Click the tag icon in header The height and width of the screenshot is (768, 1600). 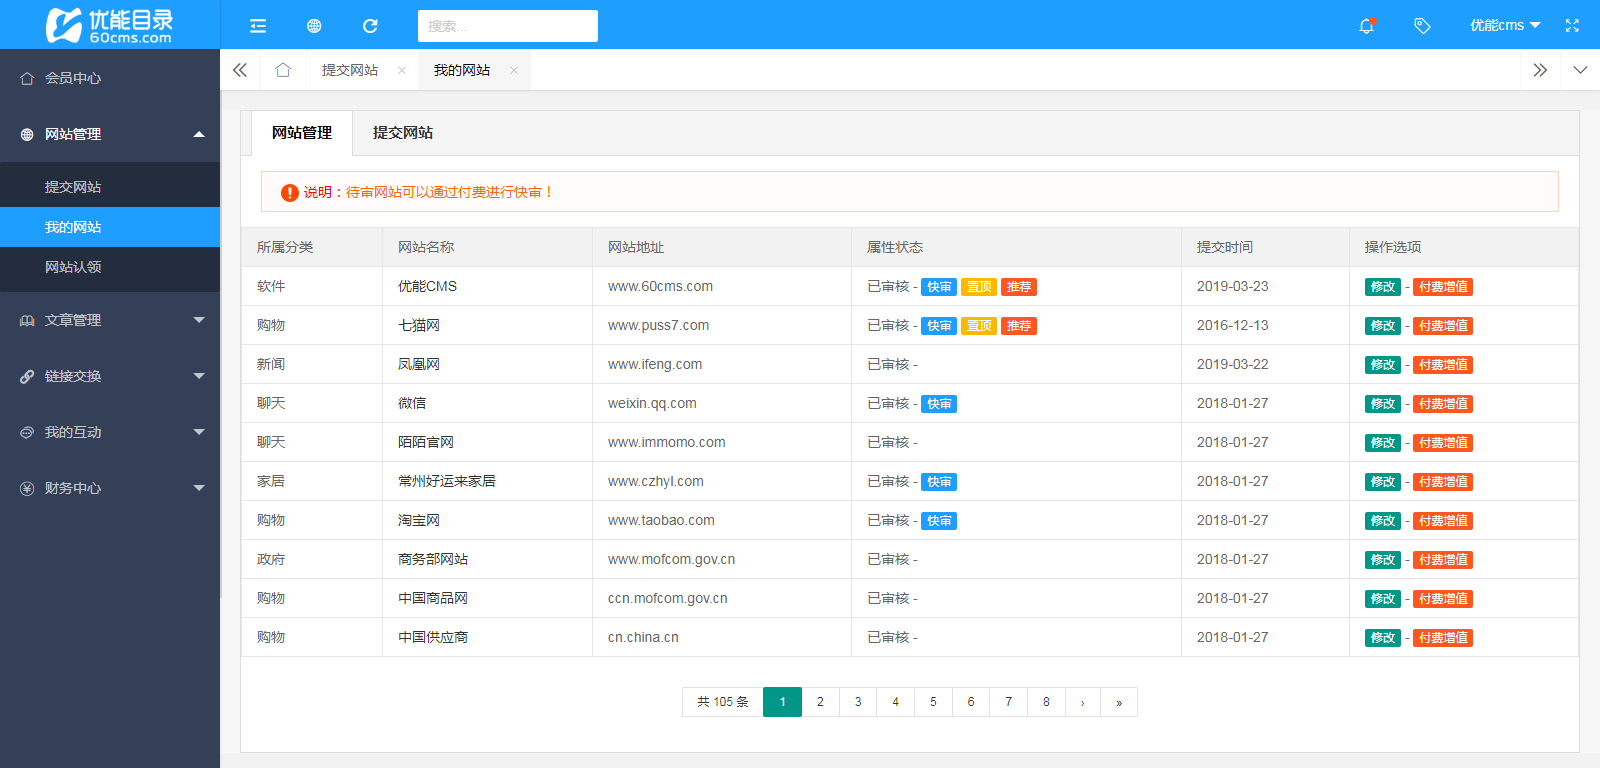(x=1422, y=26)
